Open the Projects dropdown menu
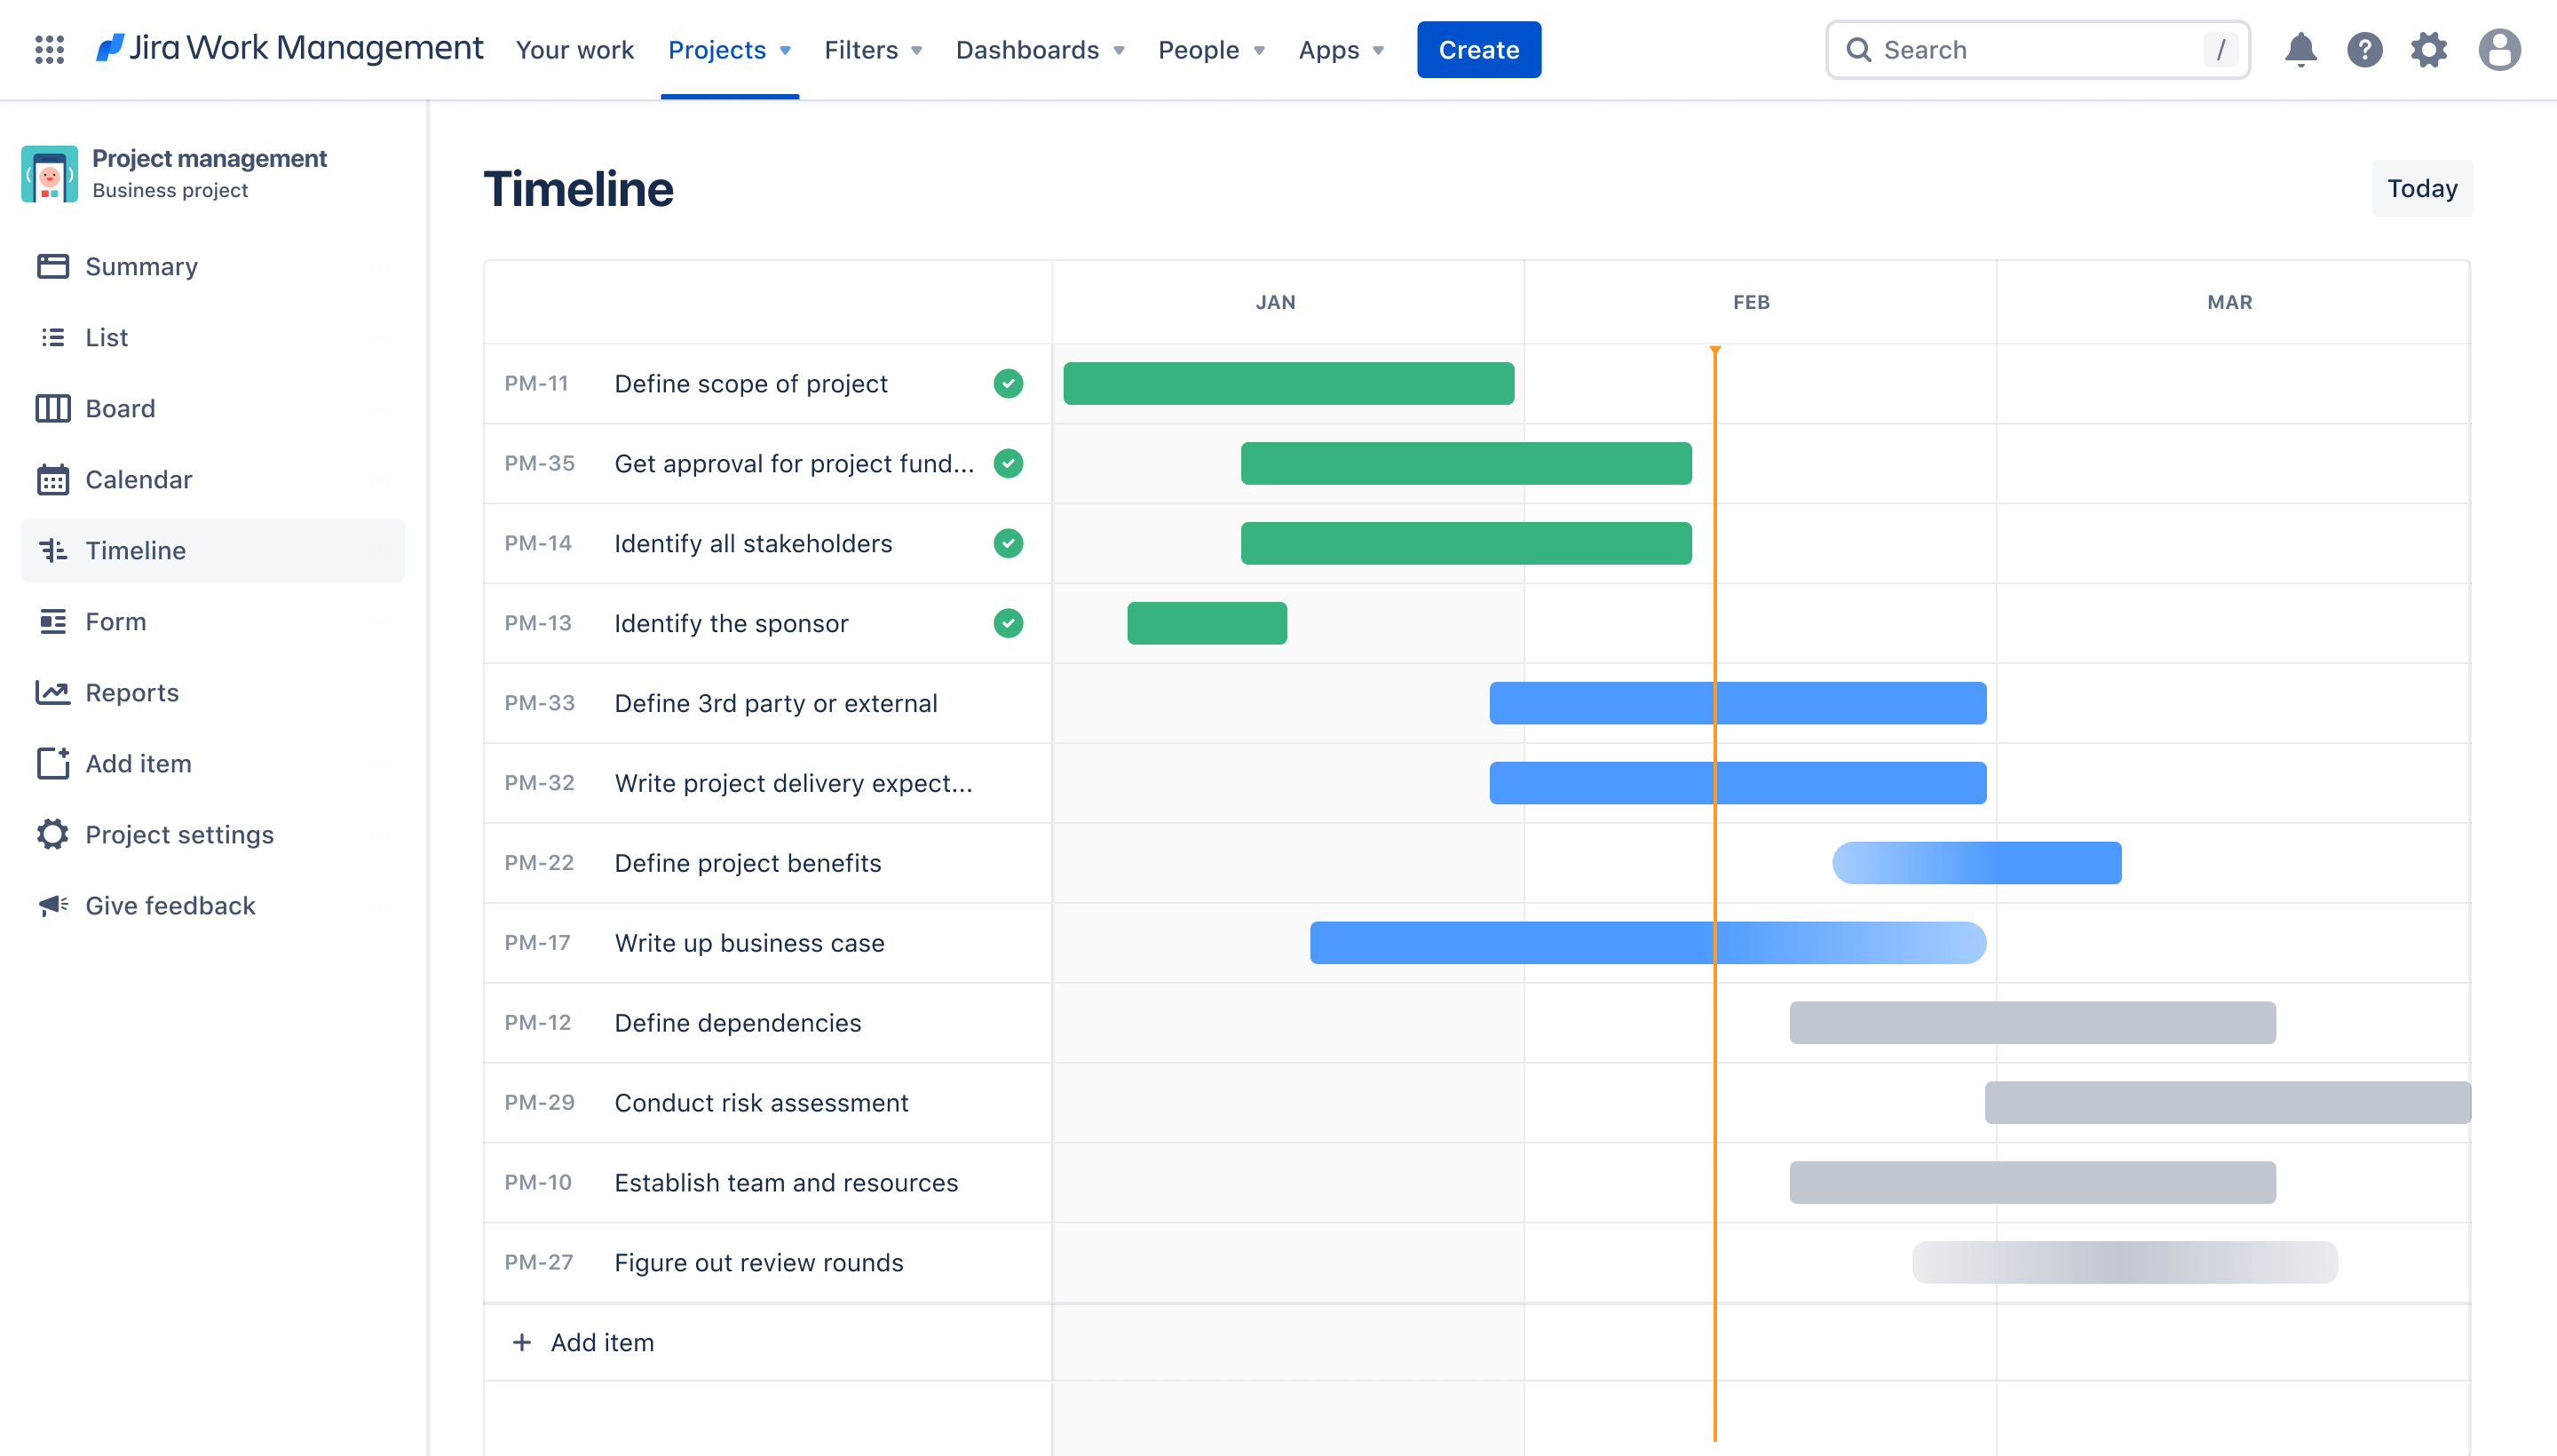The height and width of the screenshot is (1456, 2557). click(x=729, y=47)
